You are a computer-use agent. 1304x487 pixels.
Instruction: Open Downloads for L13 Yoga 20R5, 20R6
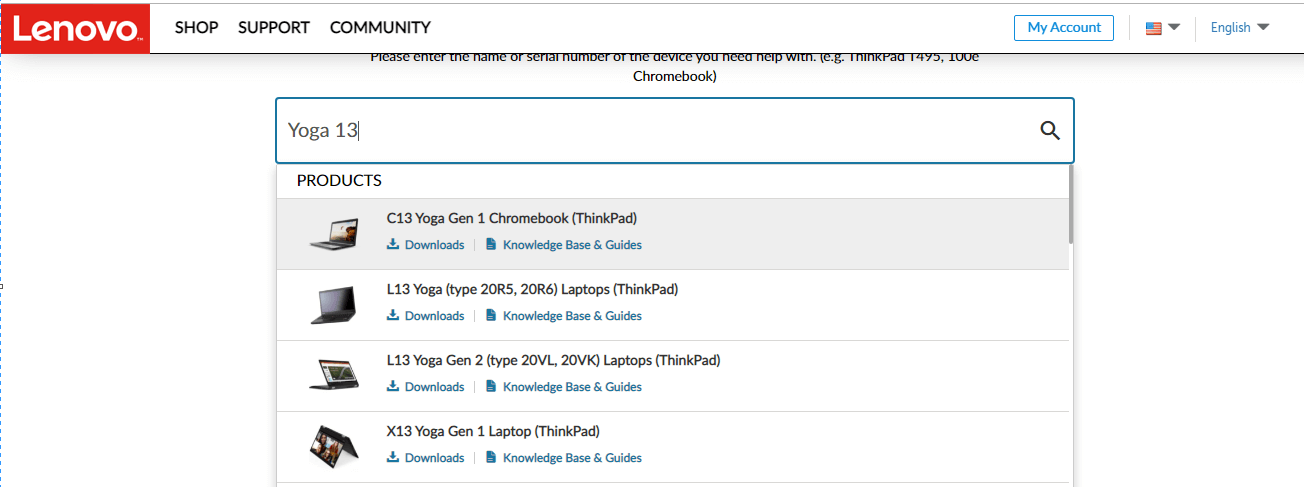click(x=434, y=315)
